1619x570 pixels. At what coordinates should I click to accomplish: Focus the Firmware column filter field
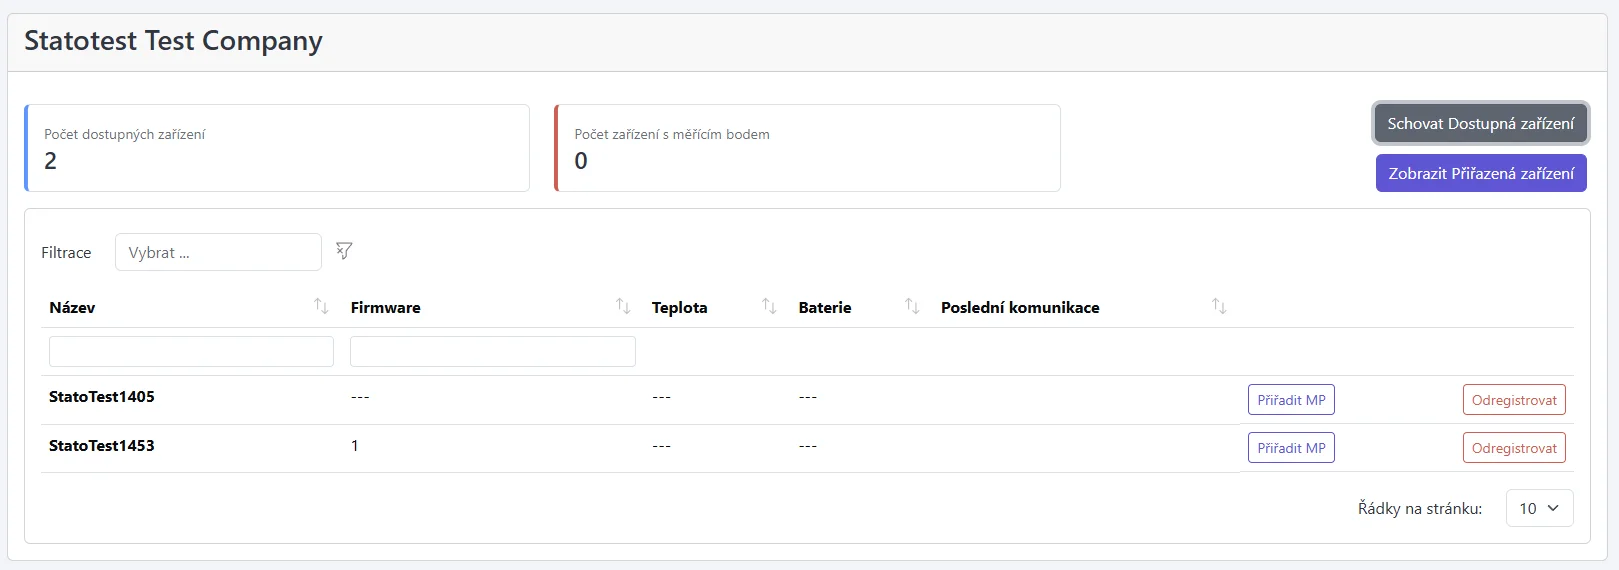(x=492, y=352)
